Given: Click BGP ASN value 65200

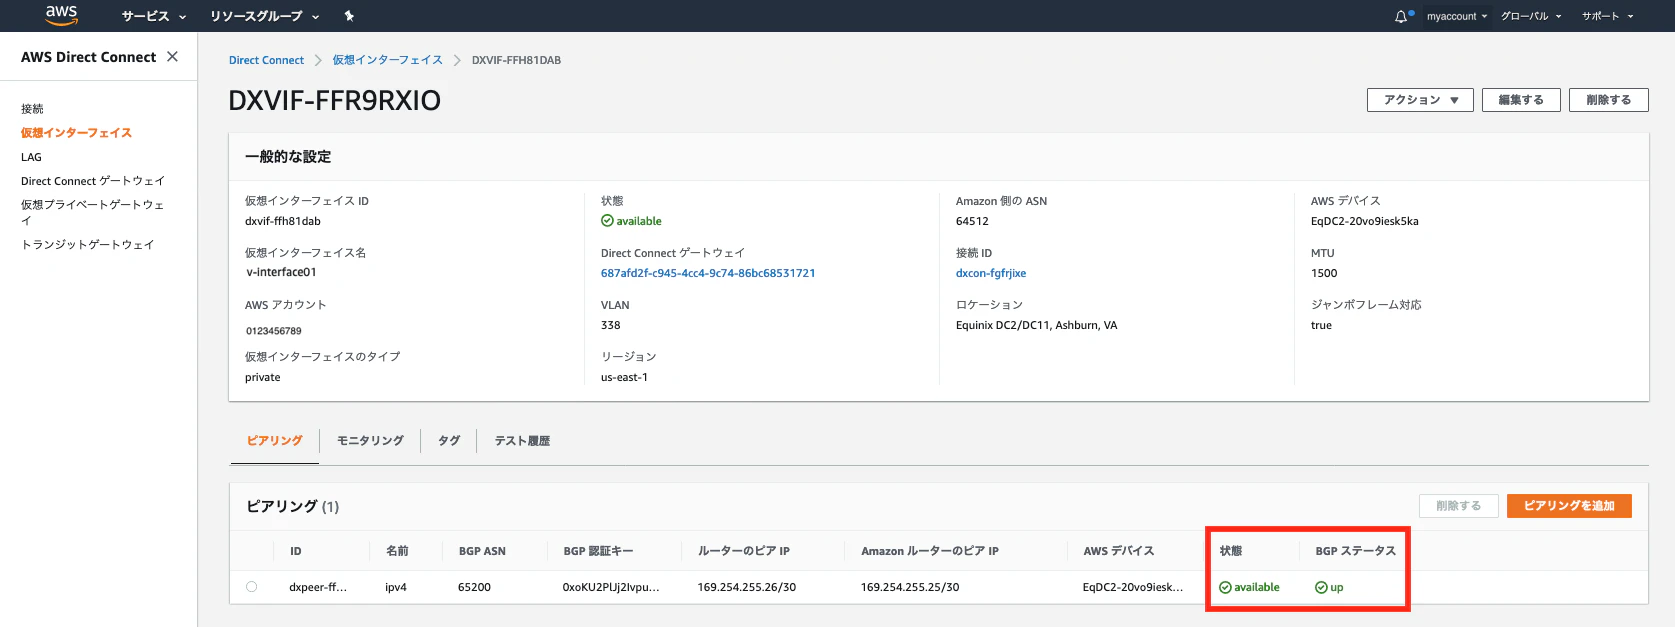Looking at the screenshot, I should (474, 587).
